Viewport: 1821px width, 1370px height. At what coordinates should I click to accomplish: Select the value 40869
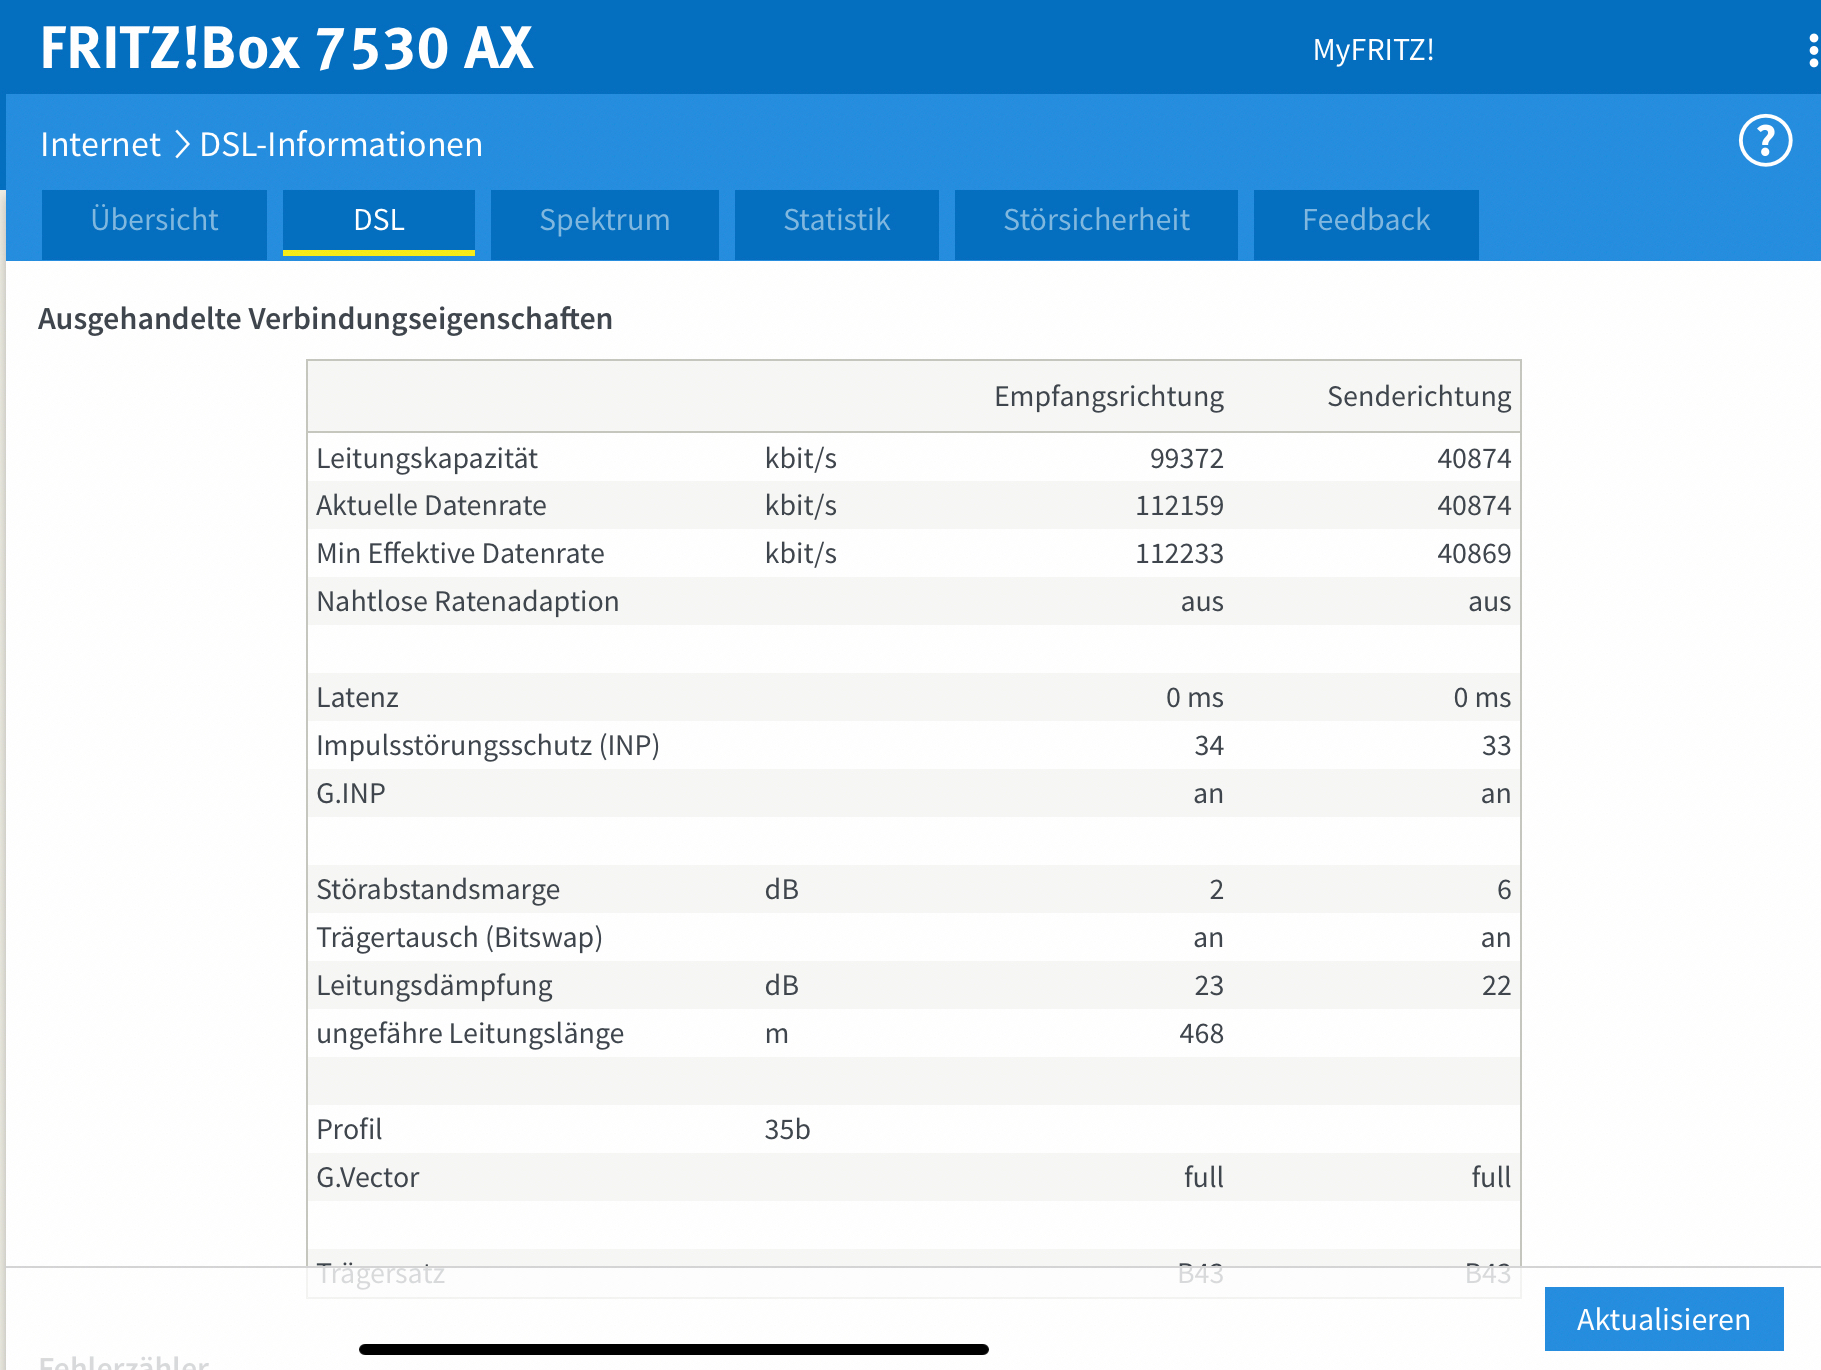pos(1474,553)
